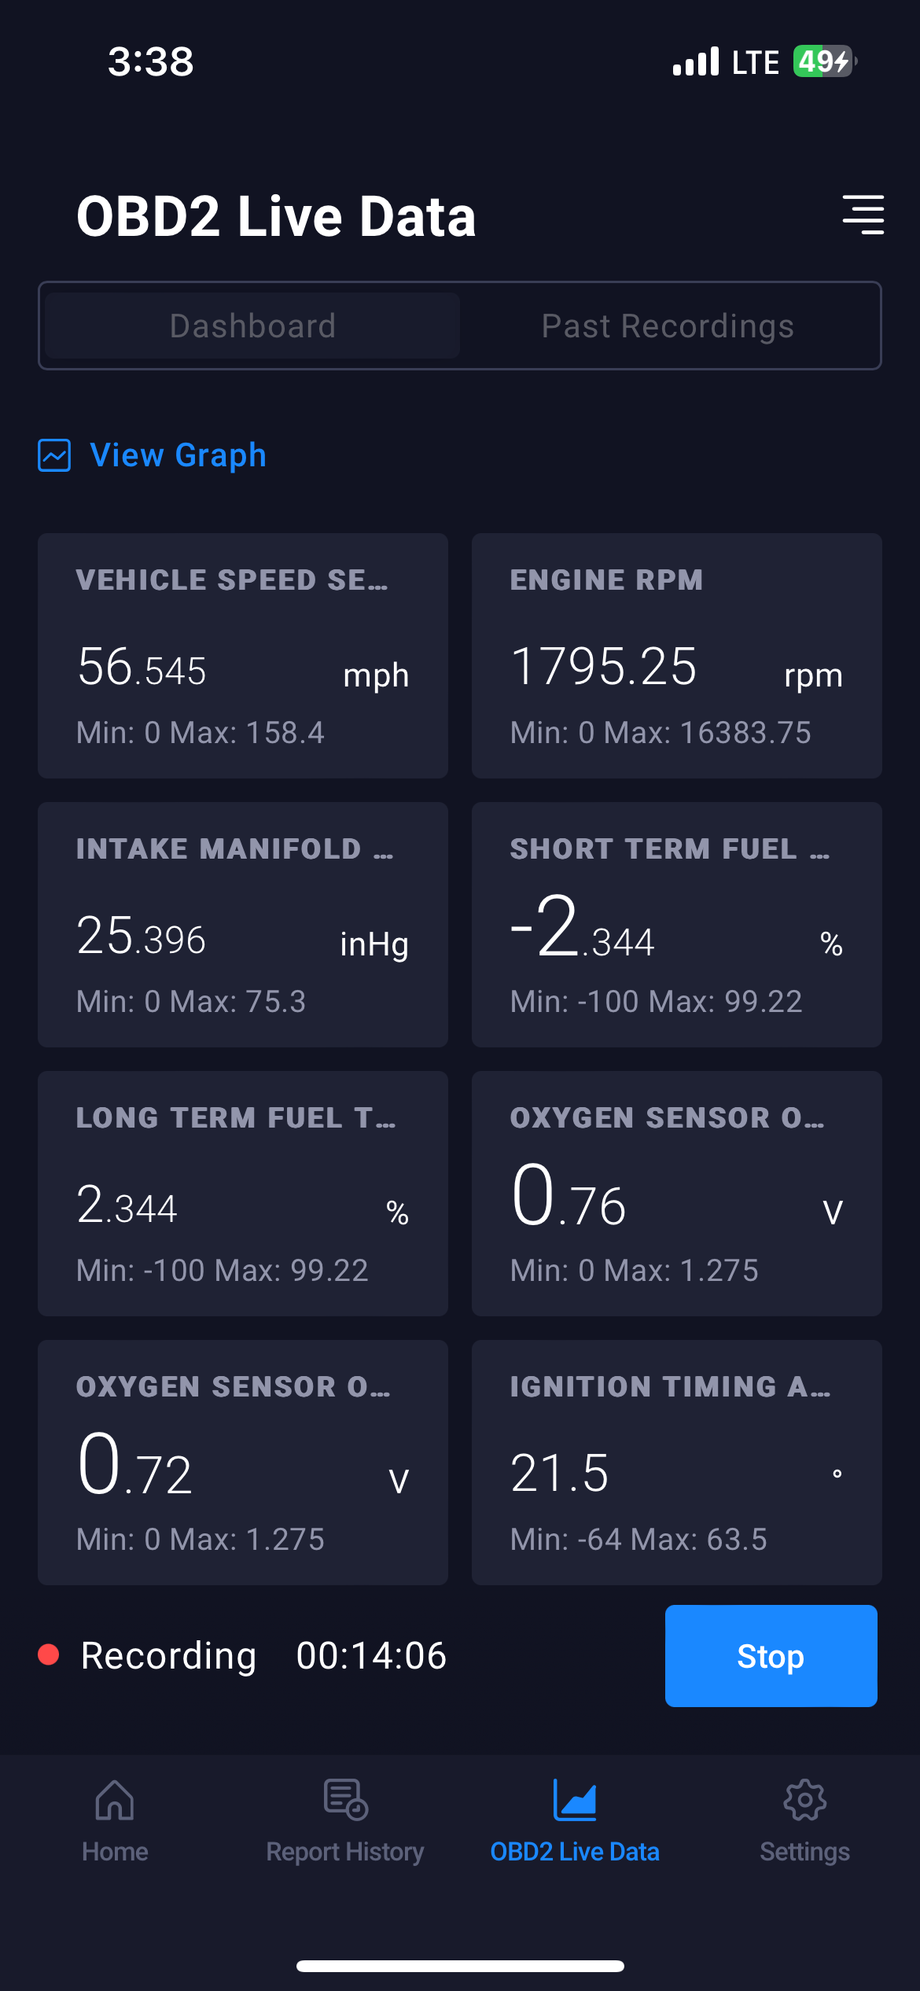Open the hamburger menu icon
Viewport: 920px width, 1991px height.
(x=863, y=215)
